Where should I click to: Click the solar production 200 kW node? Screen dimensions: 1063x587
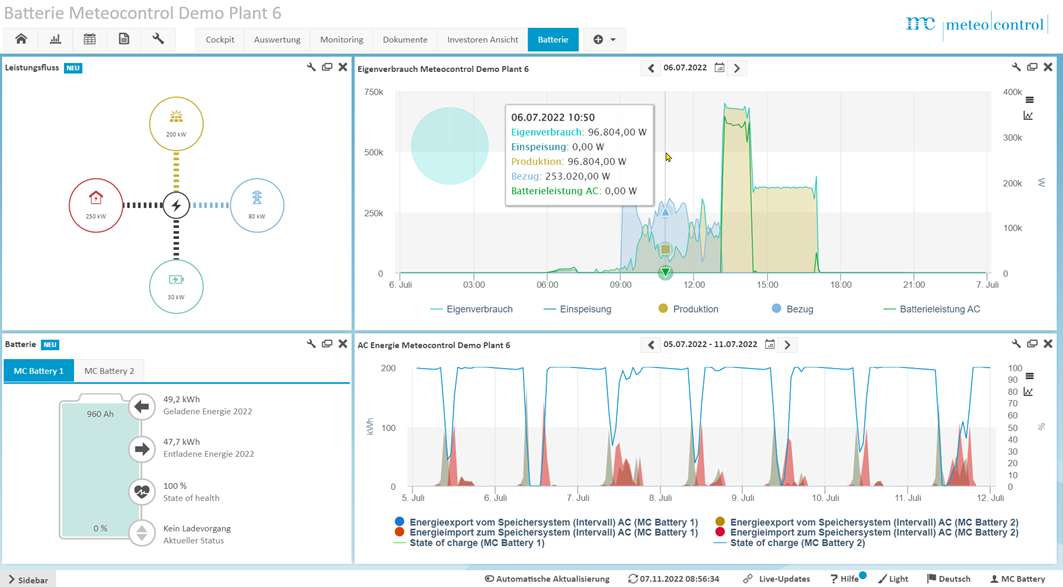click(176, 123)
